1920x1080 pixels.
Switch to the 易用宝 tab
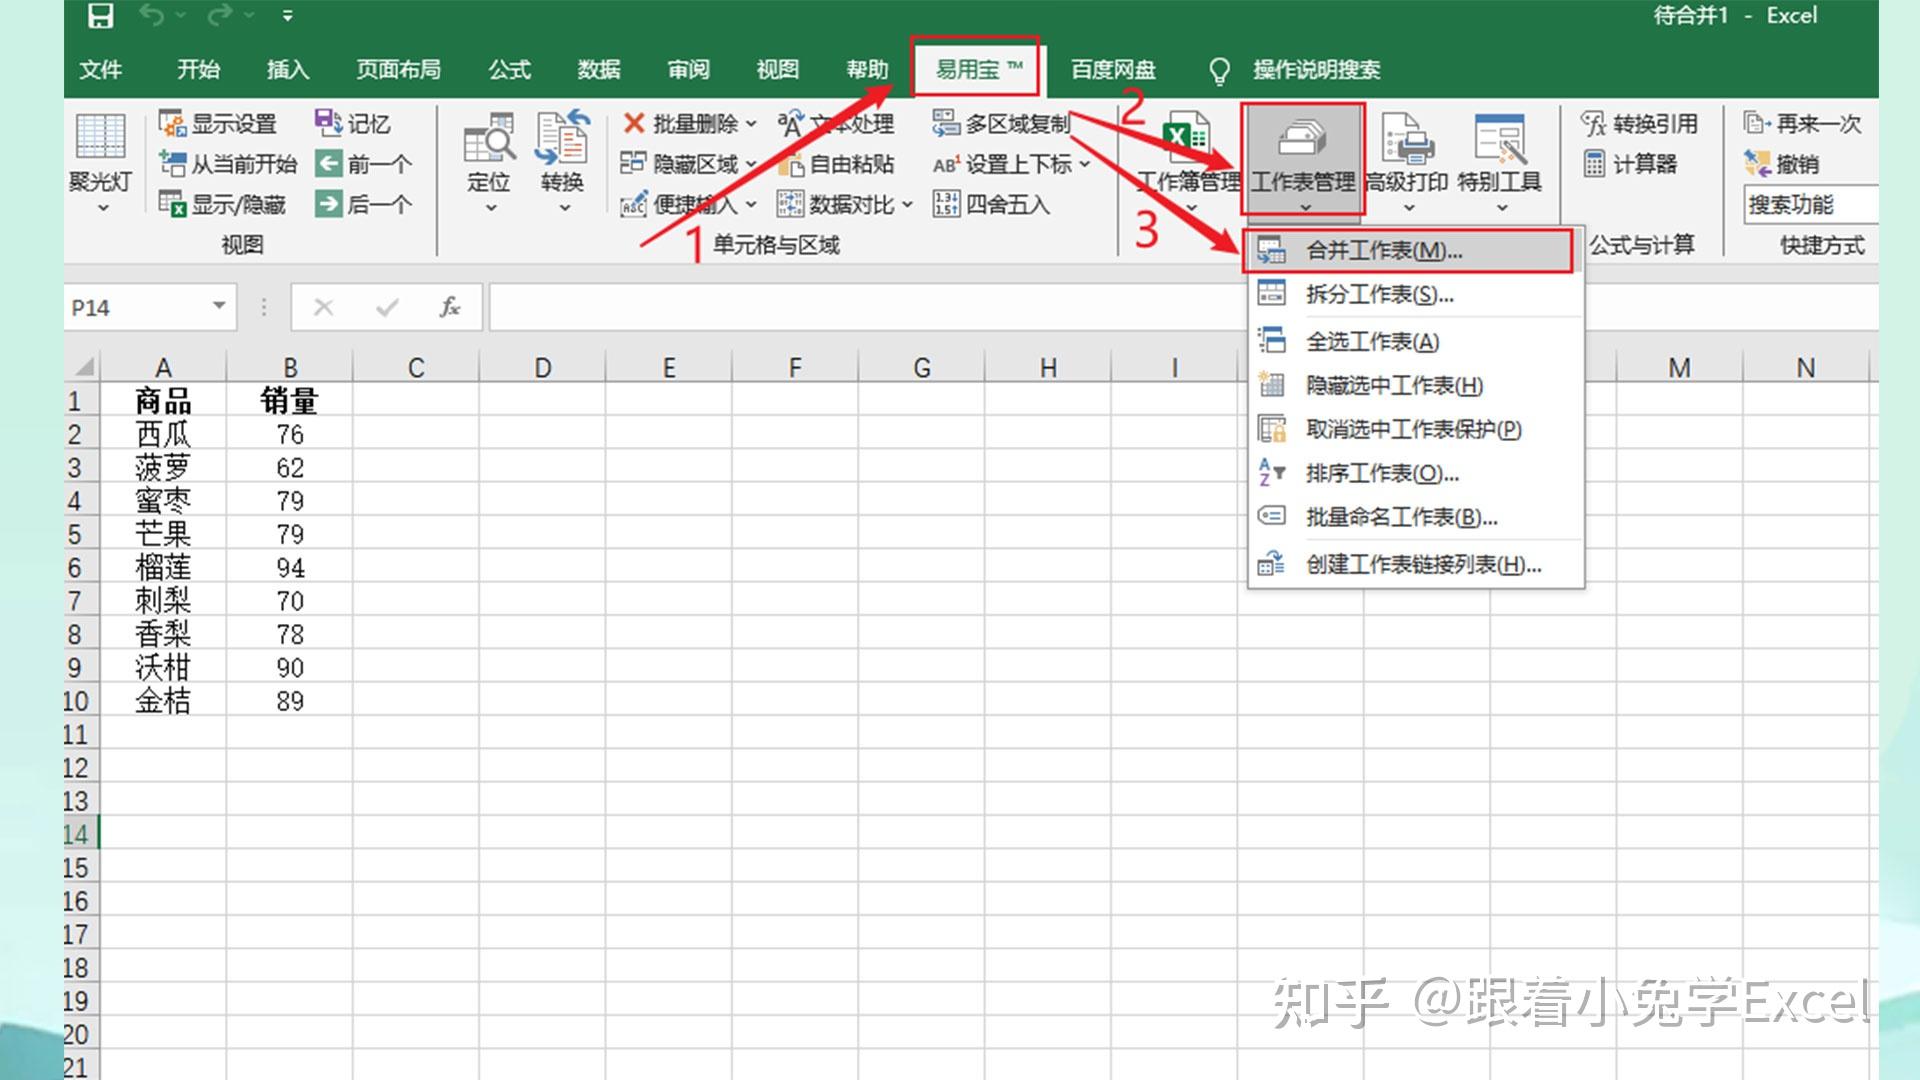(x=977, y=69)
